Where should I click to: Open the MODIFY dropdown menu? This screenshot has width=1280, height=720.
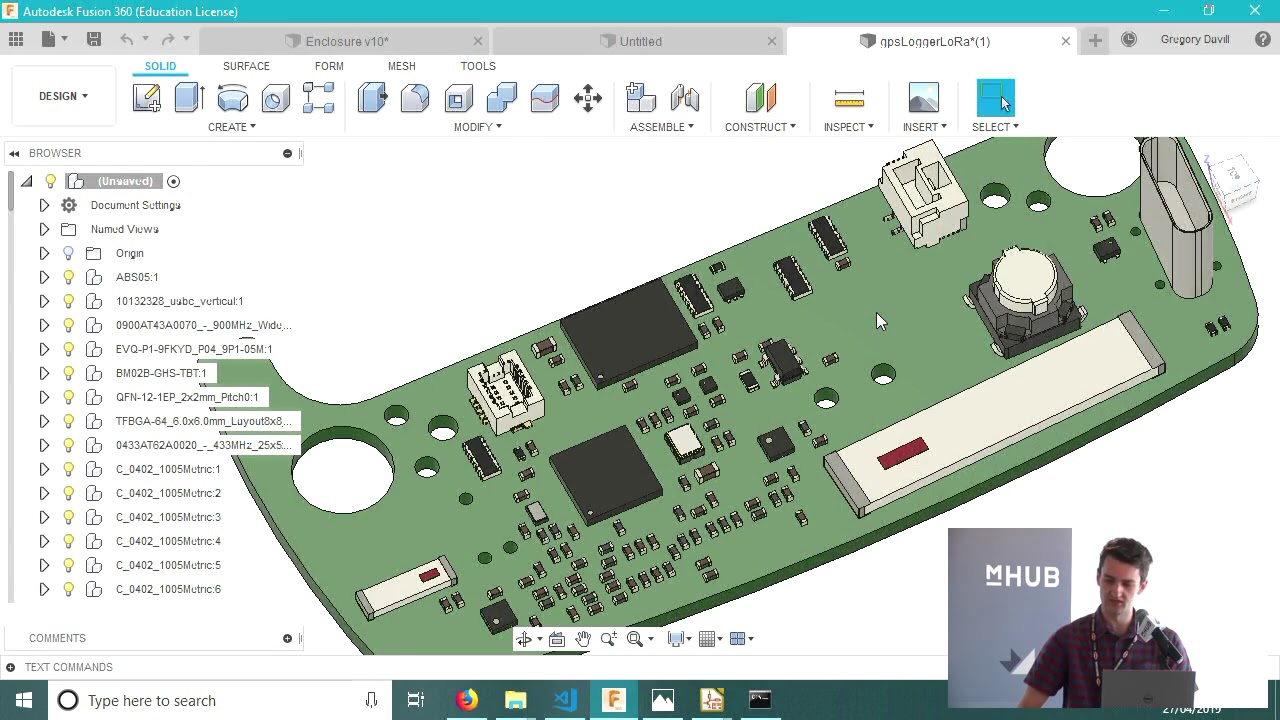(478, 127)
